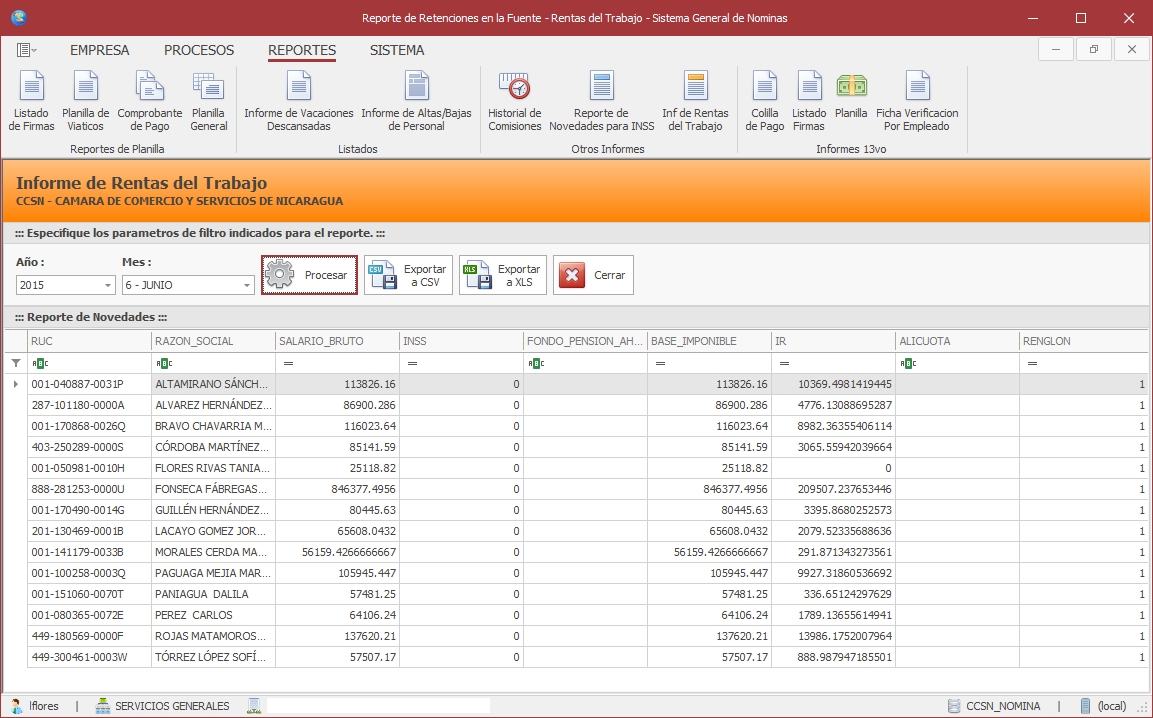Click the globe application icon in title bar
The height and width of the screenshot is (718, 1153).
coord(19,18)
